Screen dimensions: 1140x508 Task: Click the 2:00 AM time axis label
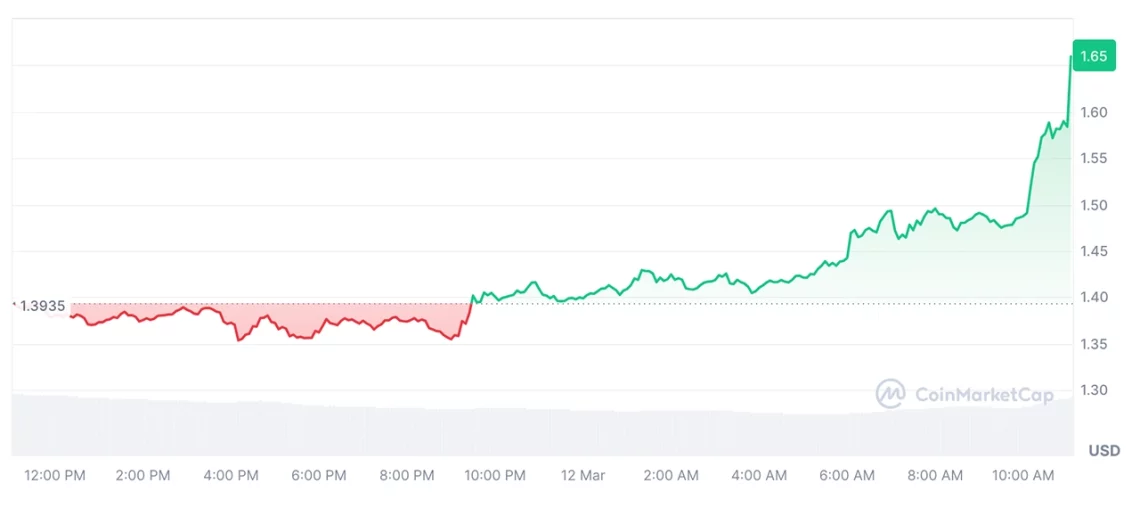pyautogui.click(x=671, y=476)
